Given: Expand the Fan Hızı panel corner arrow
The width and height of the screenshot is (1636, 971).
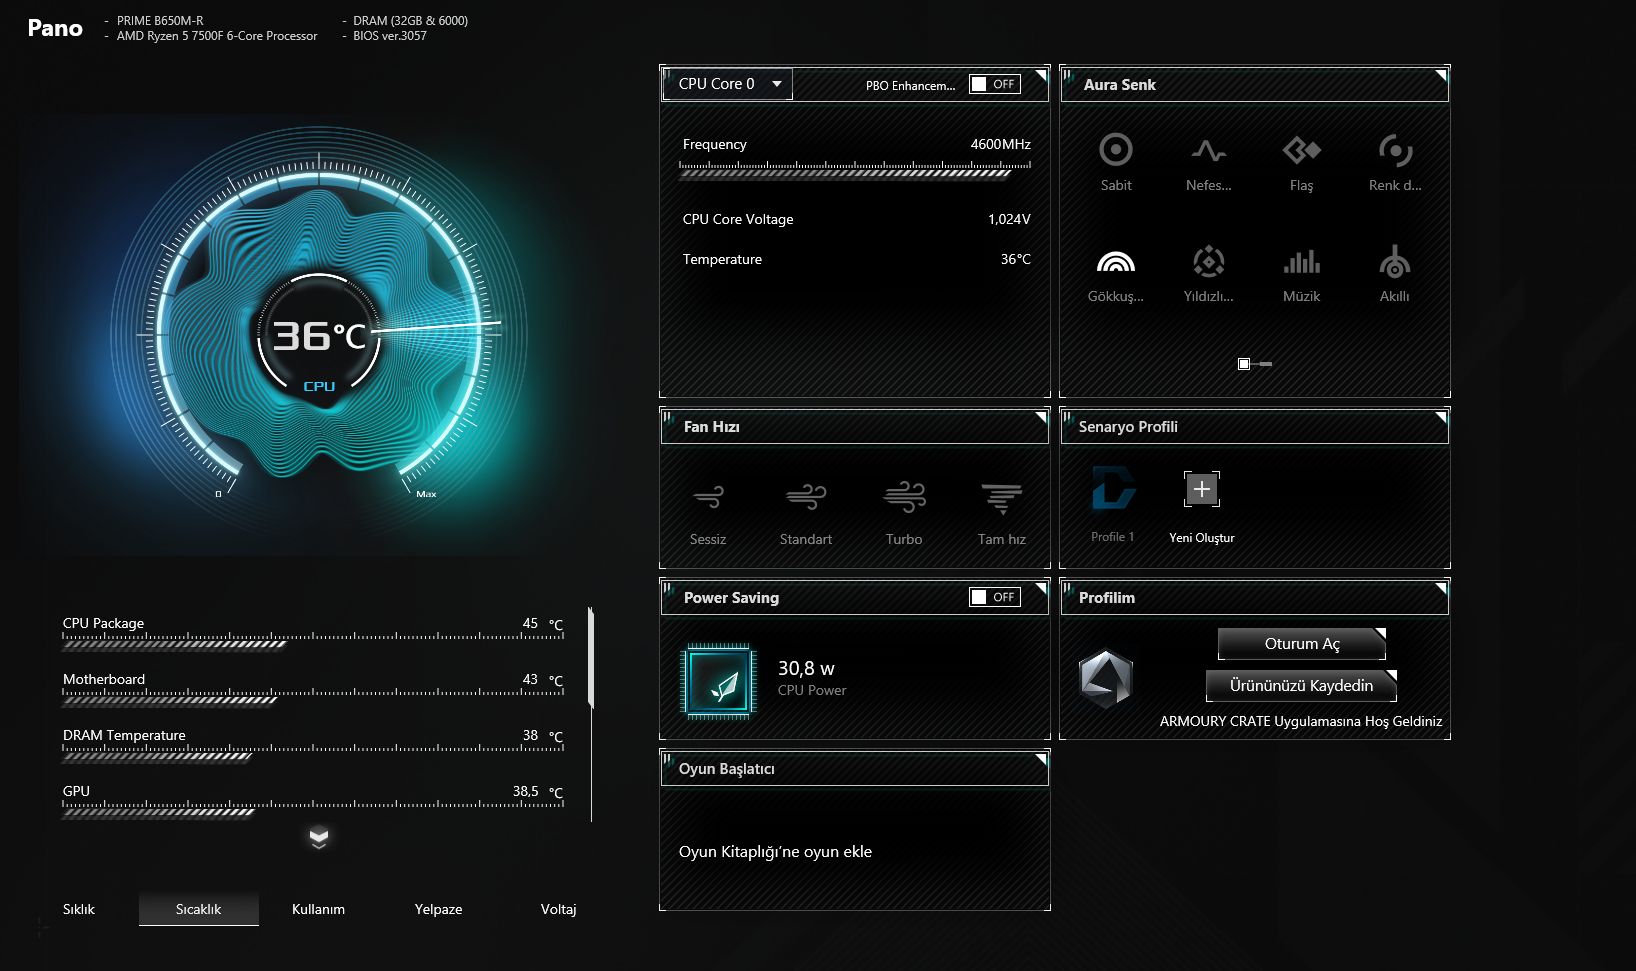Looking at the screenshot, I should coord(1040,417).
